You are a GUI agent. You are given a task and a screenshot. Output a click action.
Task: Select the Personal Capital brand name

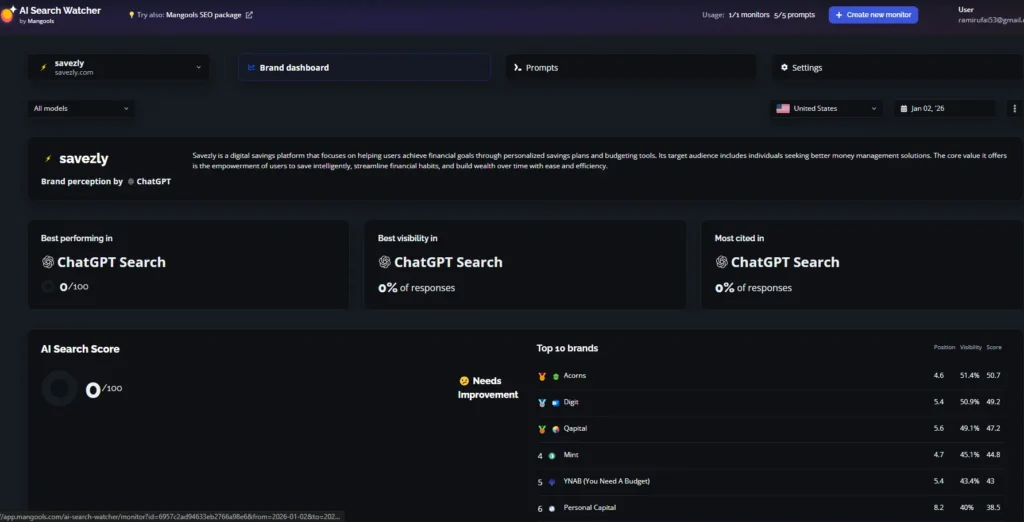coord(590,507)
